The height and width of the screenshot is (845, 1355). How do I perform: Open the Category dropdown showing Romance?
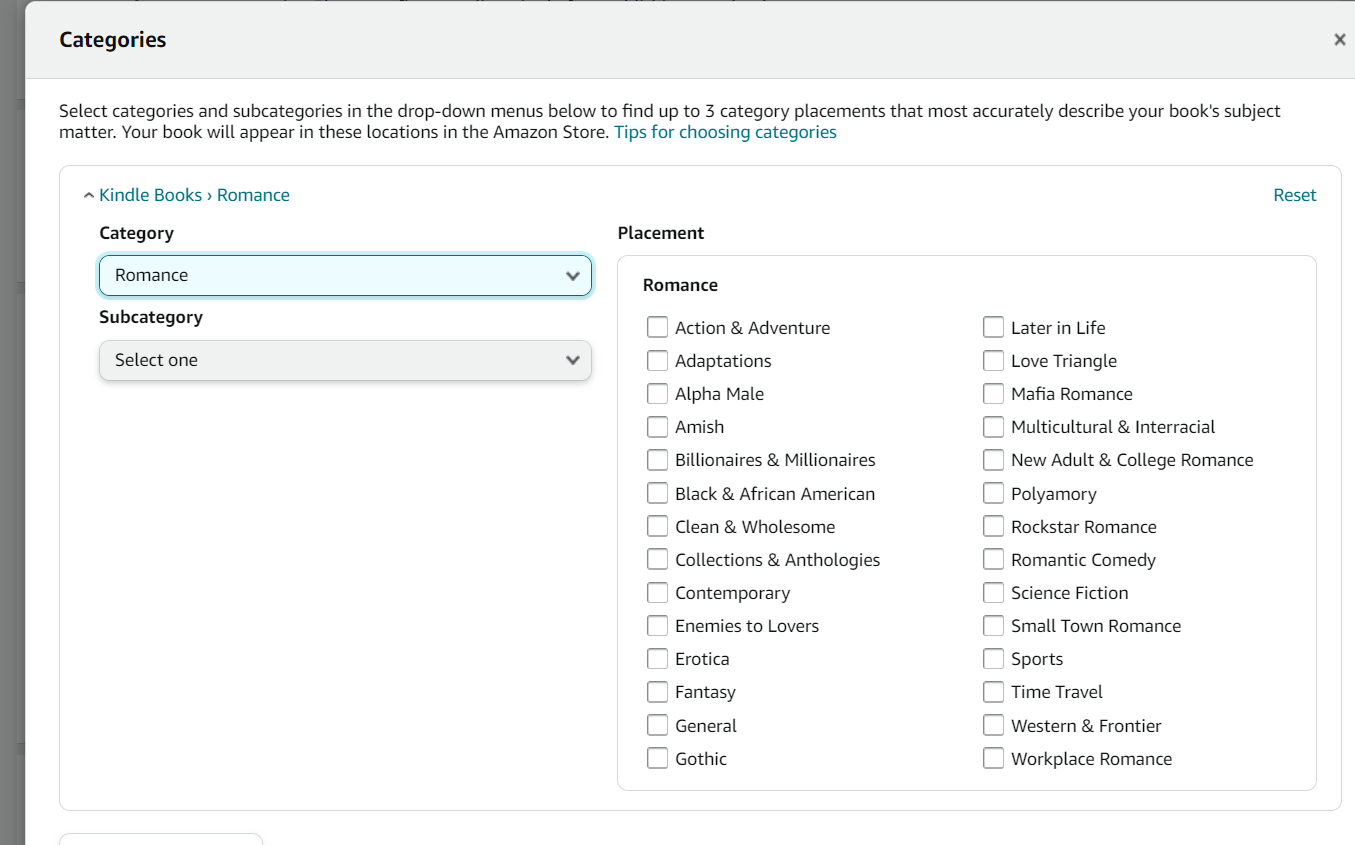point(345,276)
